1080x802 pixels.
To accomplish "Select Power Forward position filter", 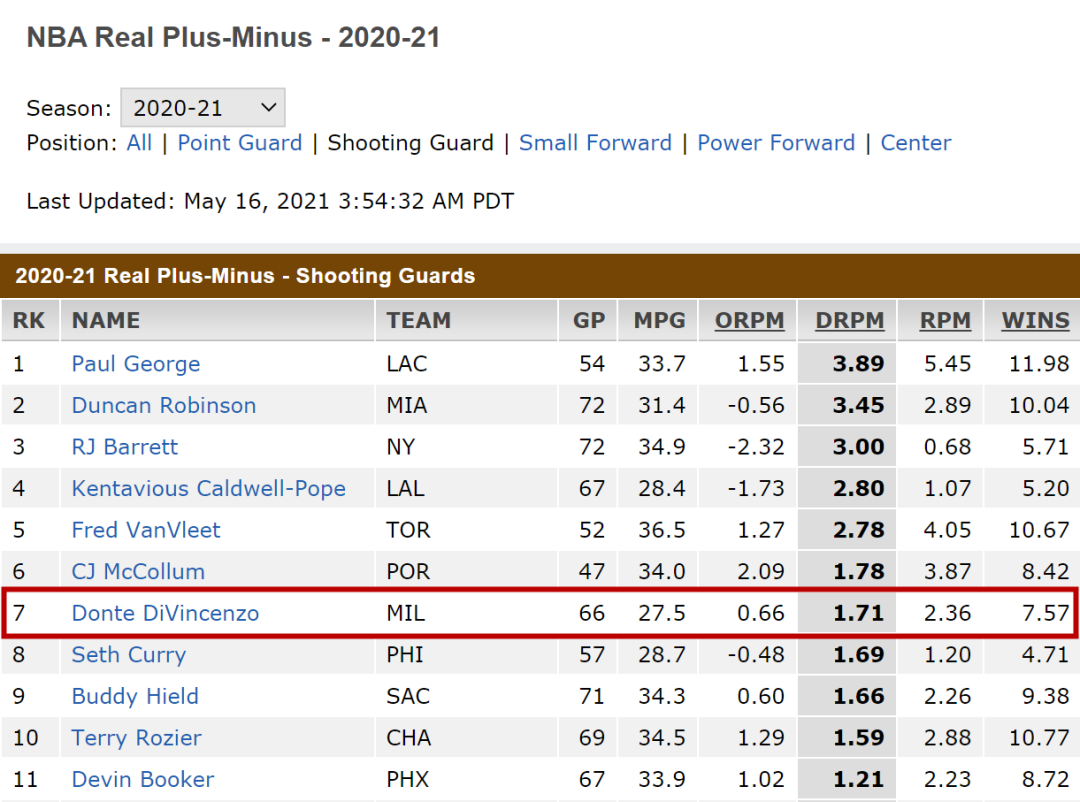I will [x=776, y=143].
